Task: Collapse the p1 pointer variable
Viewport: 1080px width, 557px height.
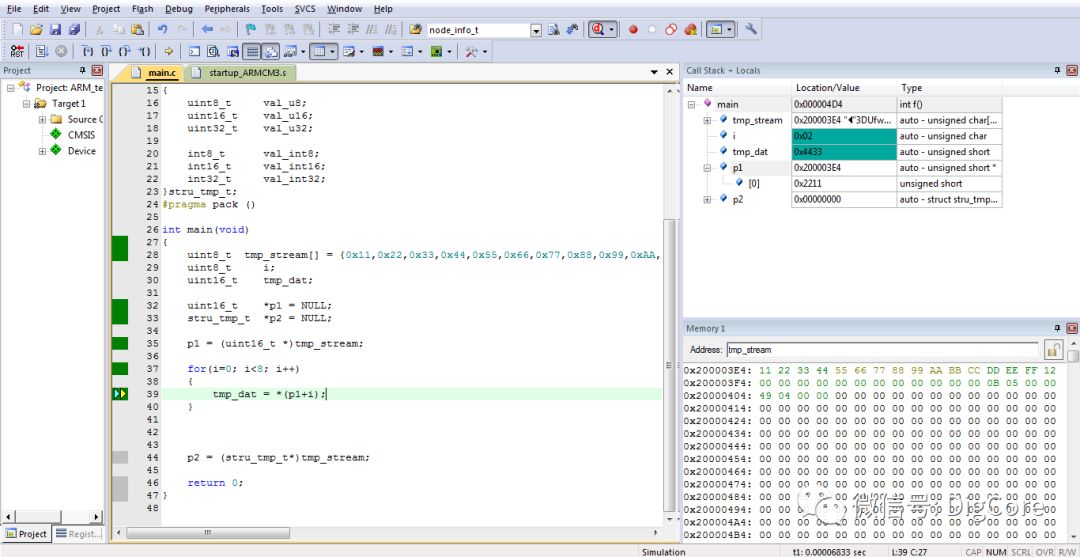Action: point(707,168)
